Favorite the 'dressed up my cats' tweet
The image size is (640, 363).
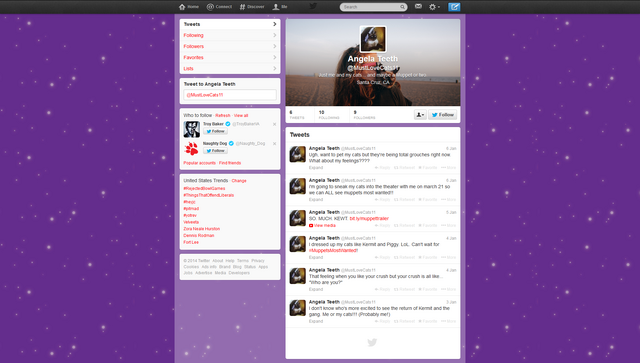click(428, 257)
